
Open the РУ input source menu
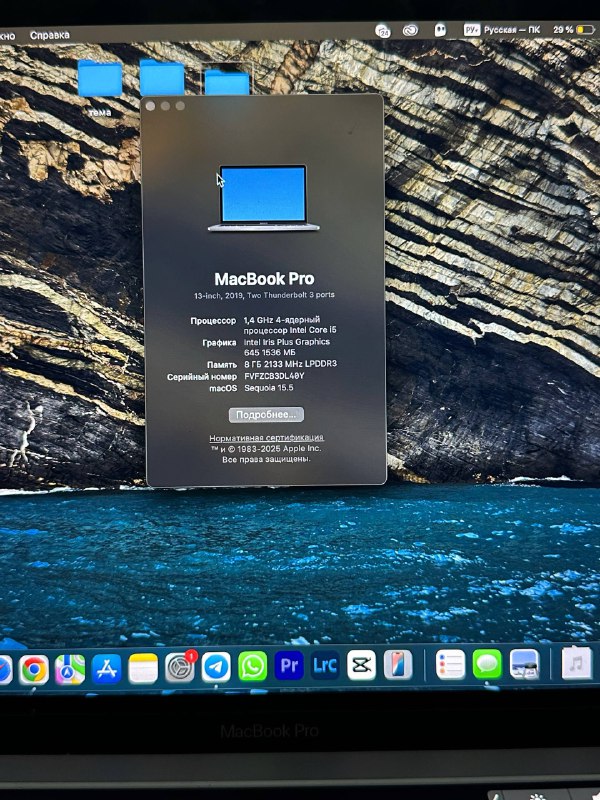click(x=471, y=30)
